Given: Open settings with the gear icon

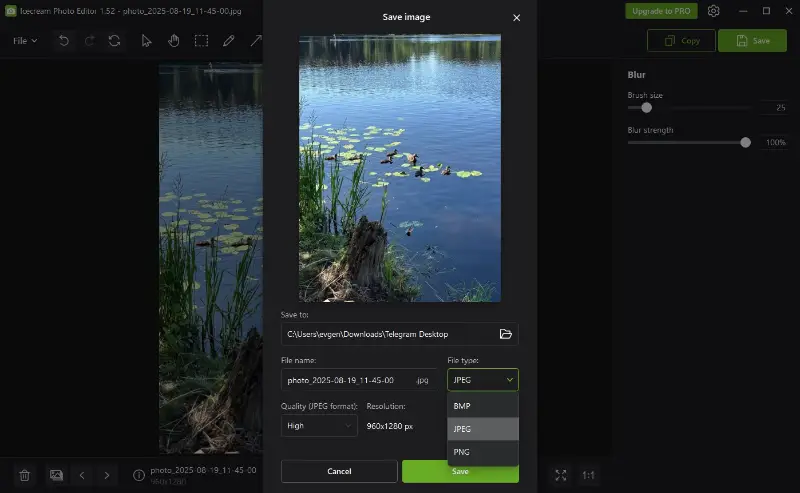Looking at the screenshot, I should point(713,11).
